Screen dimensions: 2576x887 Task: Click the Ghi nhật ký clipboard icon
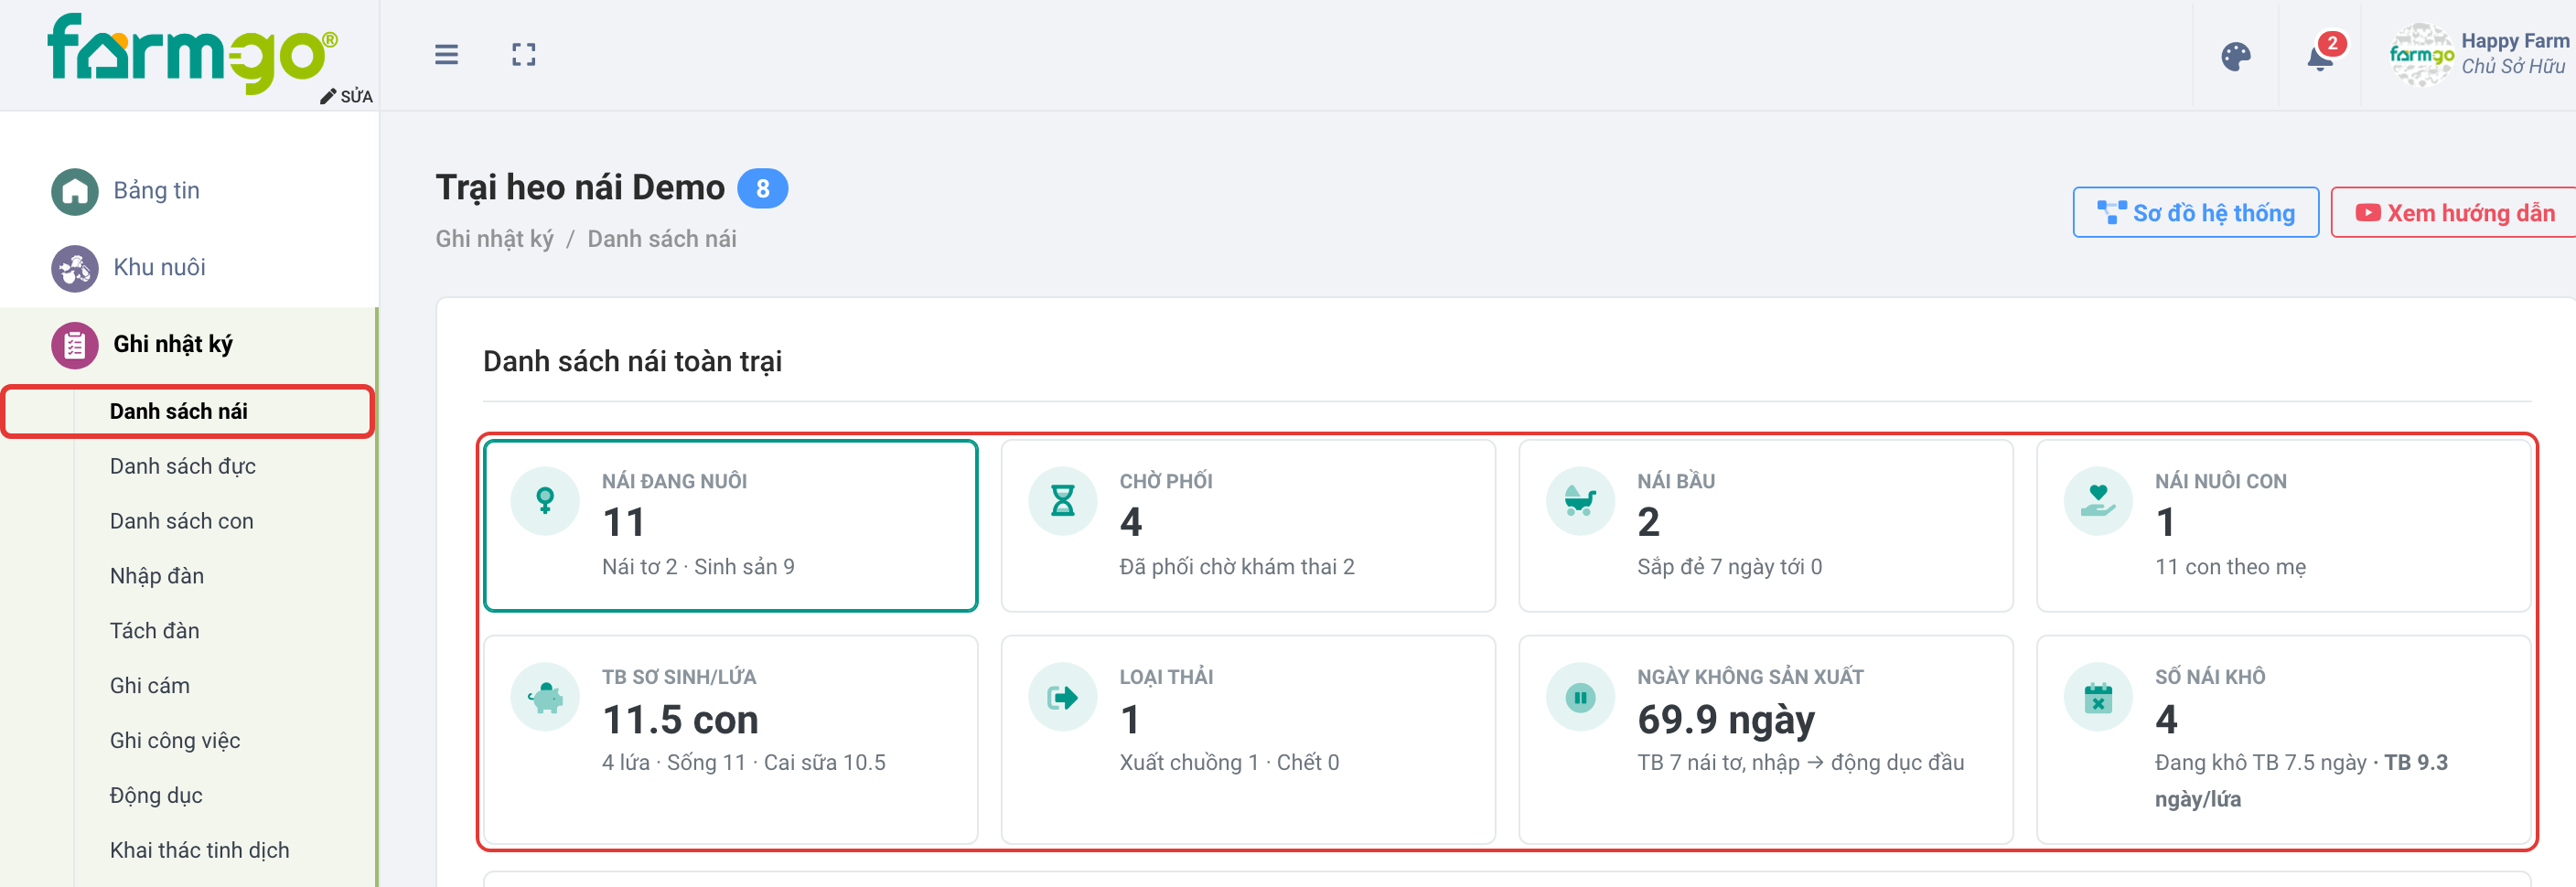tap(75, 345)
